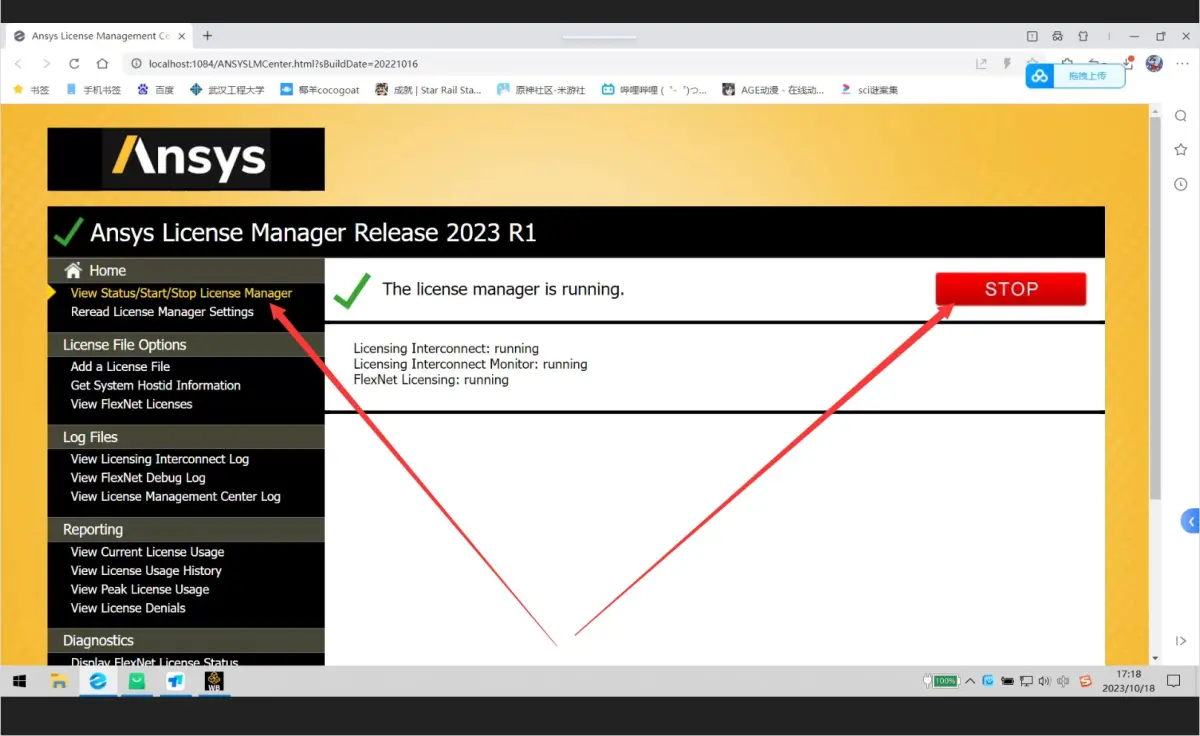
Task: Click the 拖拽上传 cloud upload button
Action: click(x=1075, y=76)
